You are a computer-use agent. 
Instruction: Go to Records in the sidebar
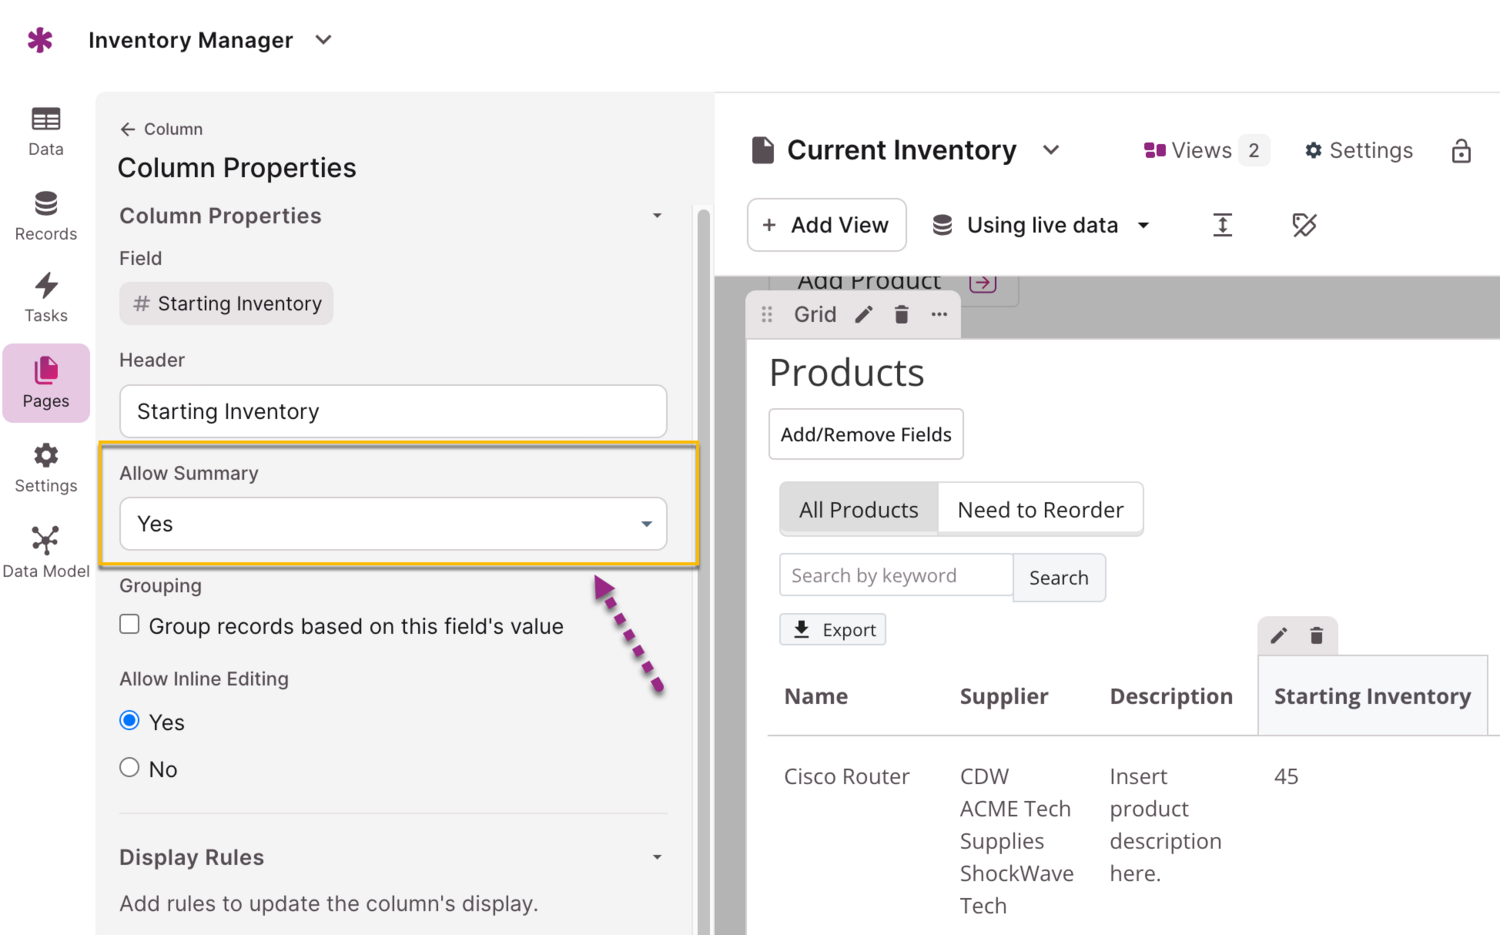point(46,216)
